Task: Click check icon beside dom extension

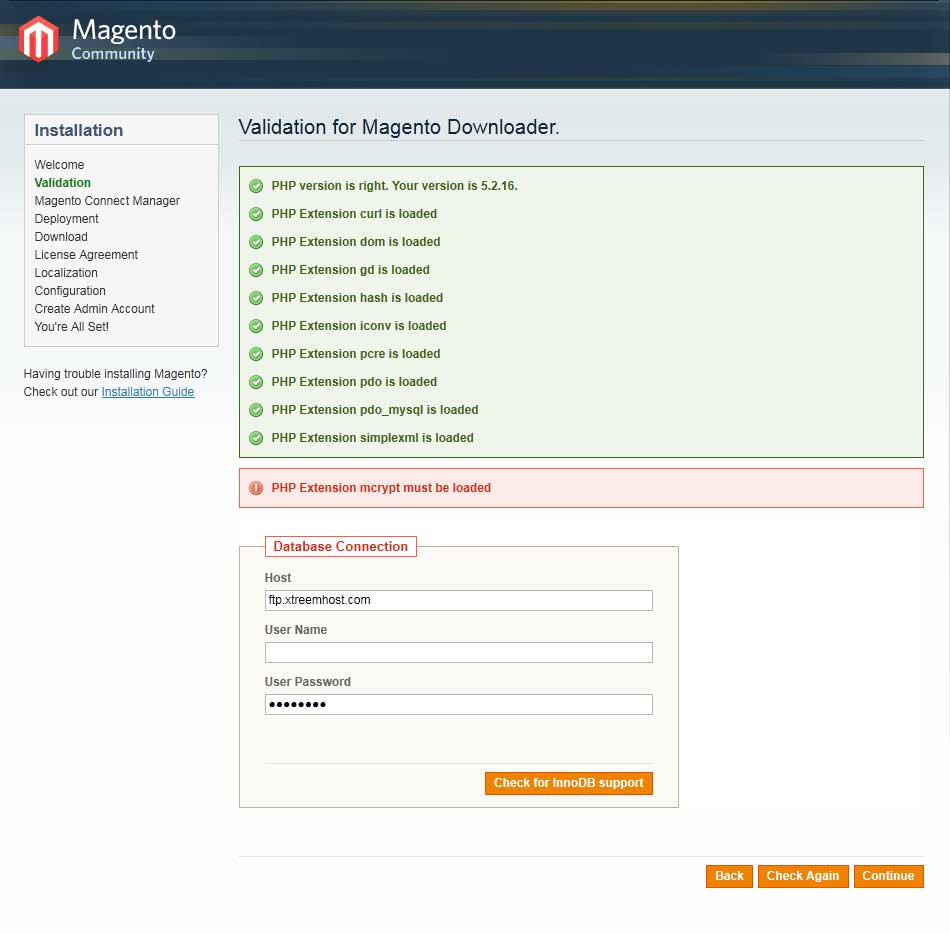Action: click(x=256, y=242)
